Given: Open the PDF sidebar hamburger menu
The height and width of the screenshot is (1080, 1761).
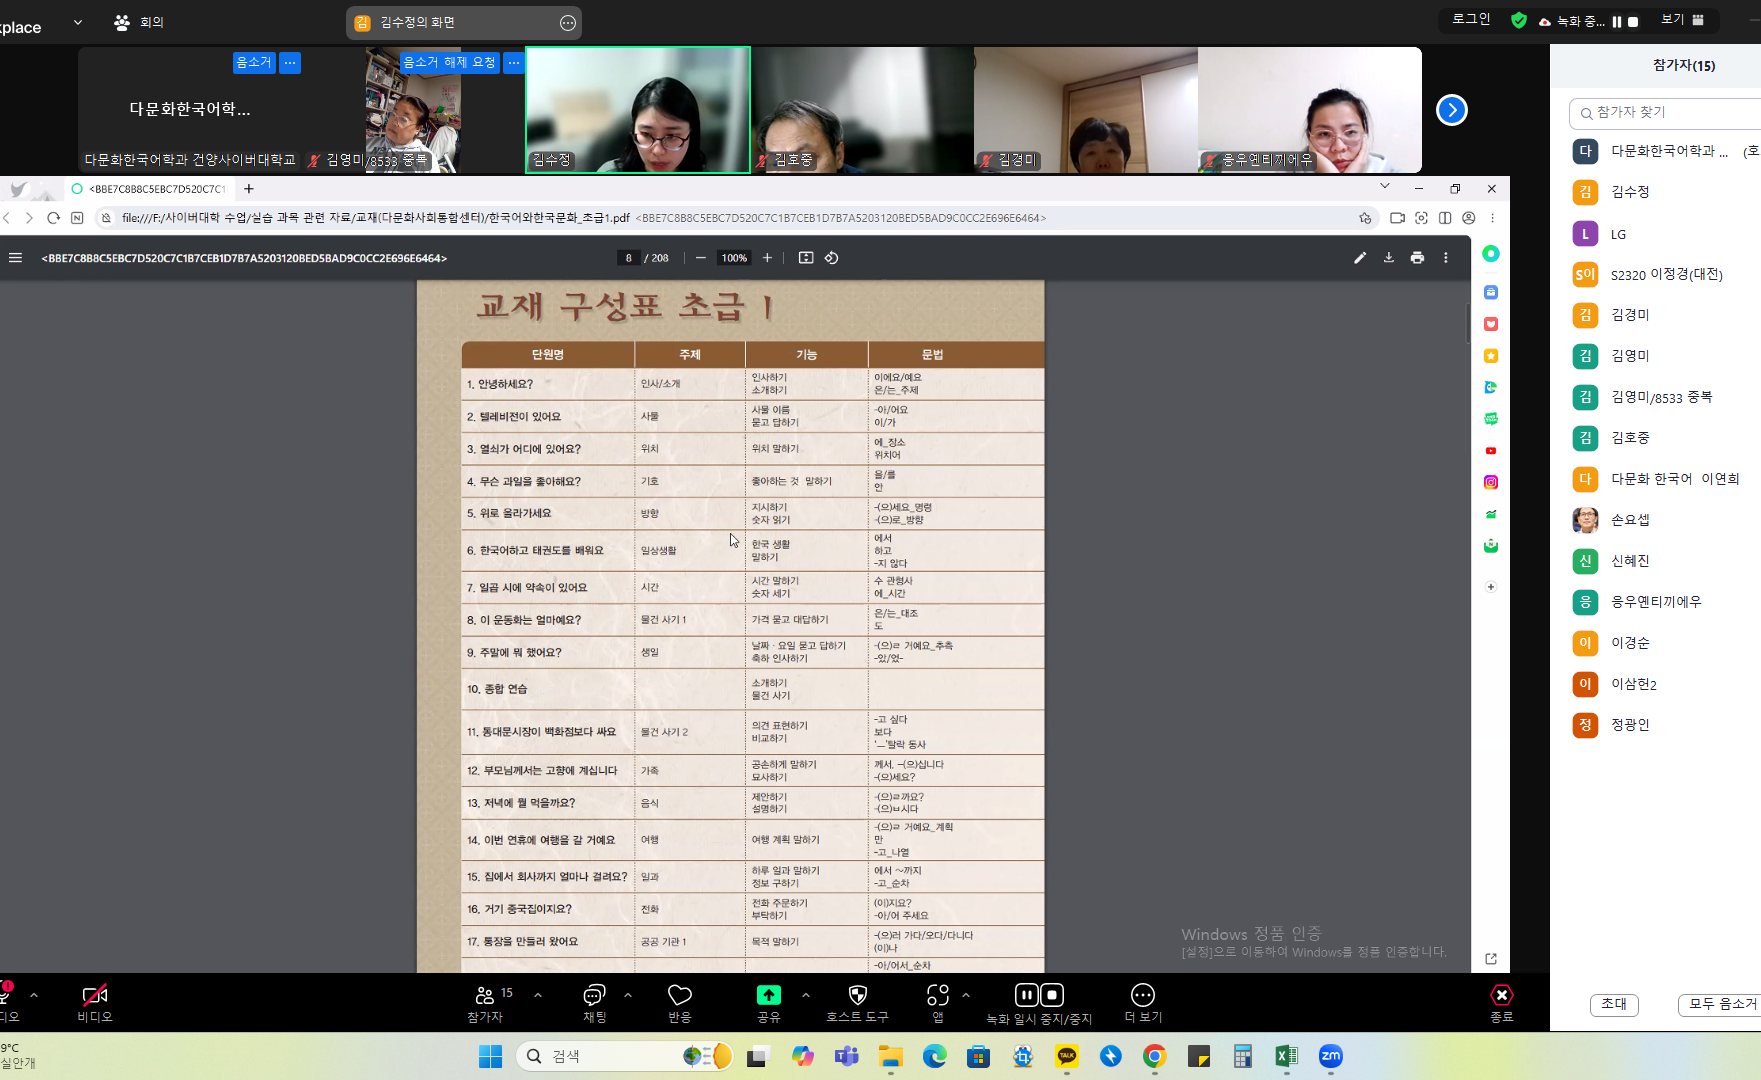Looking at the screenshot, I should click(x=16, y=258).
